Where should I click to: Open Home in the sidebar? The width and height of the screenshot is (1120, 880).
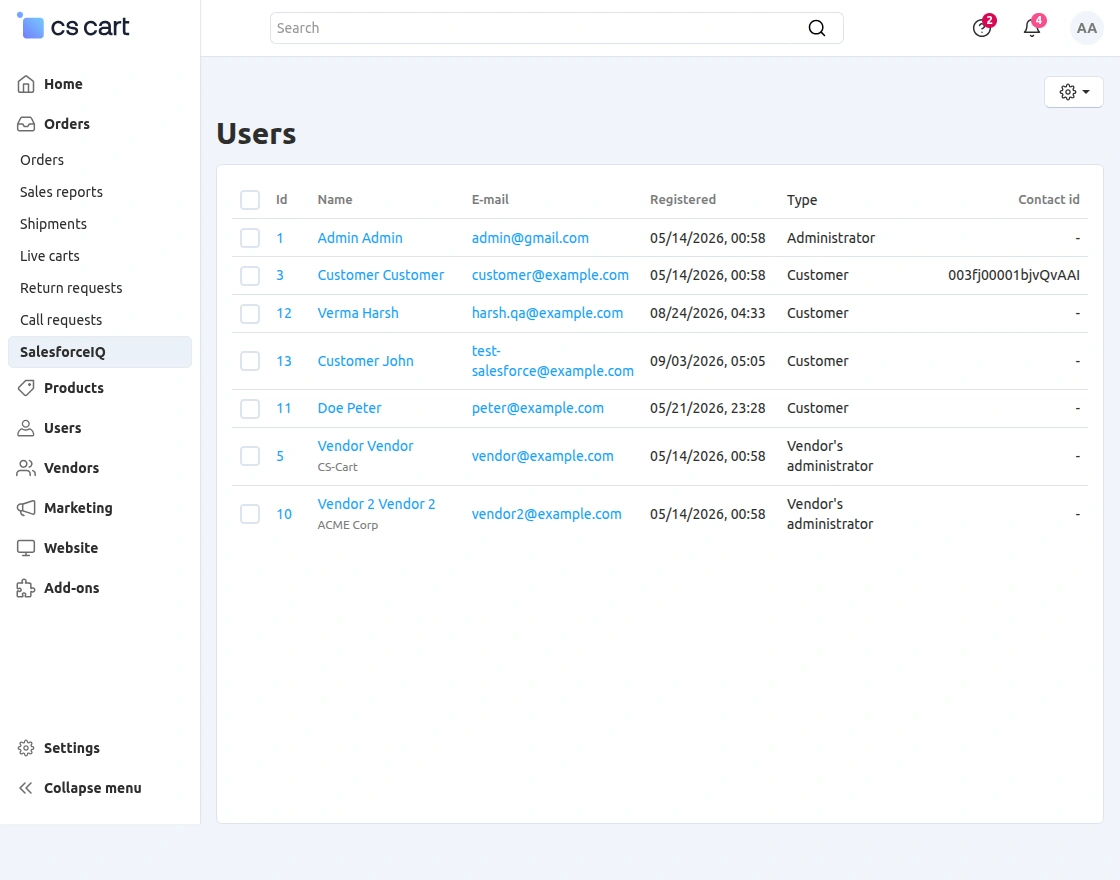tap(63, 84)
